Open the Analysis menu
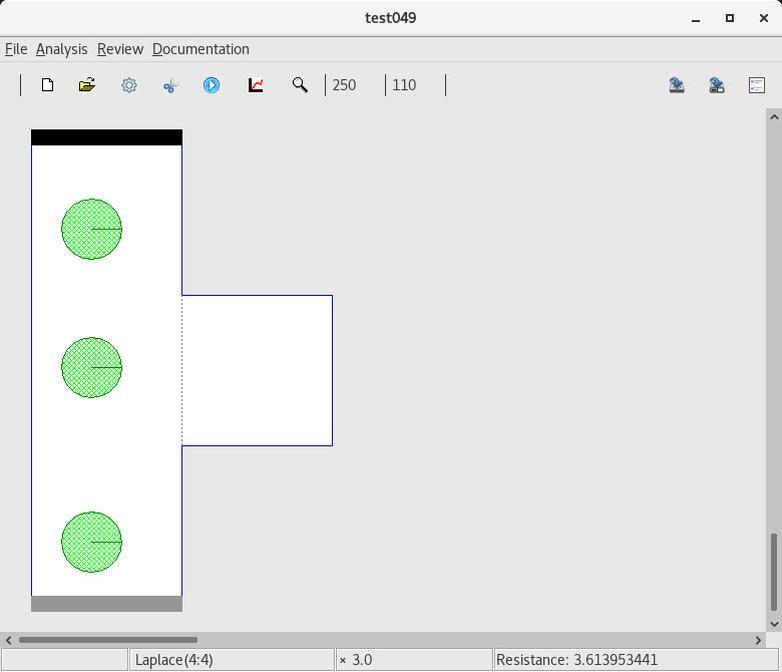The height and width of the screenshot is (672, 782). pos(61,49)
